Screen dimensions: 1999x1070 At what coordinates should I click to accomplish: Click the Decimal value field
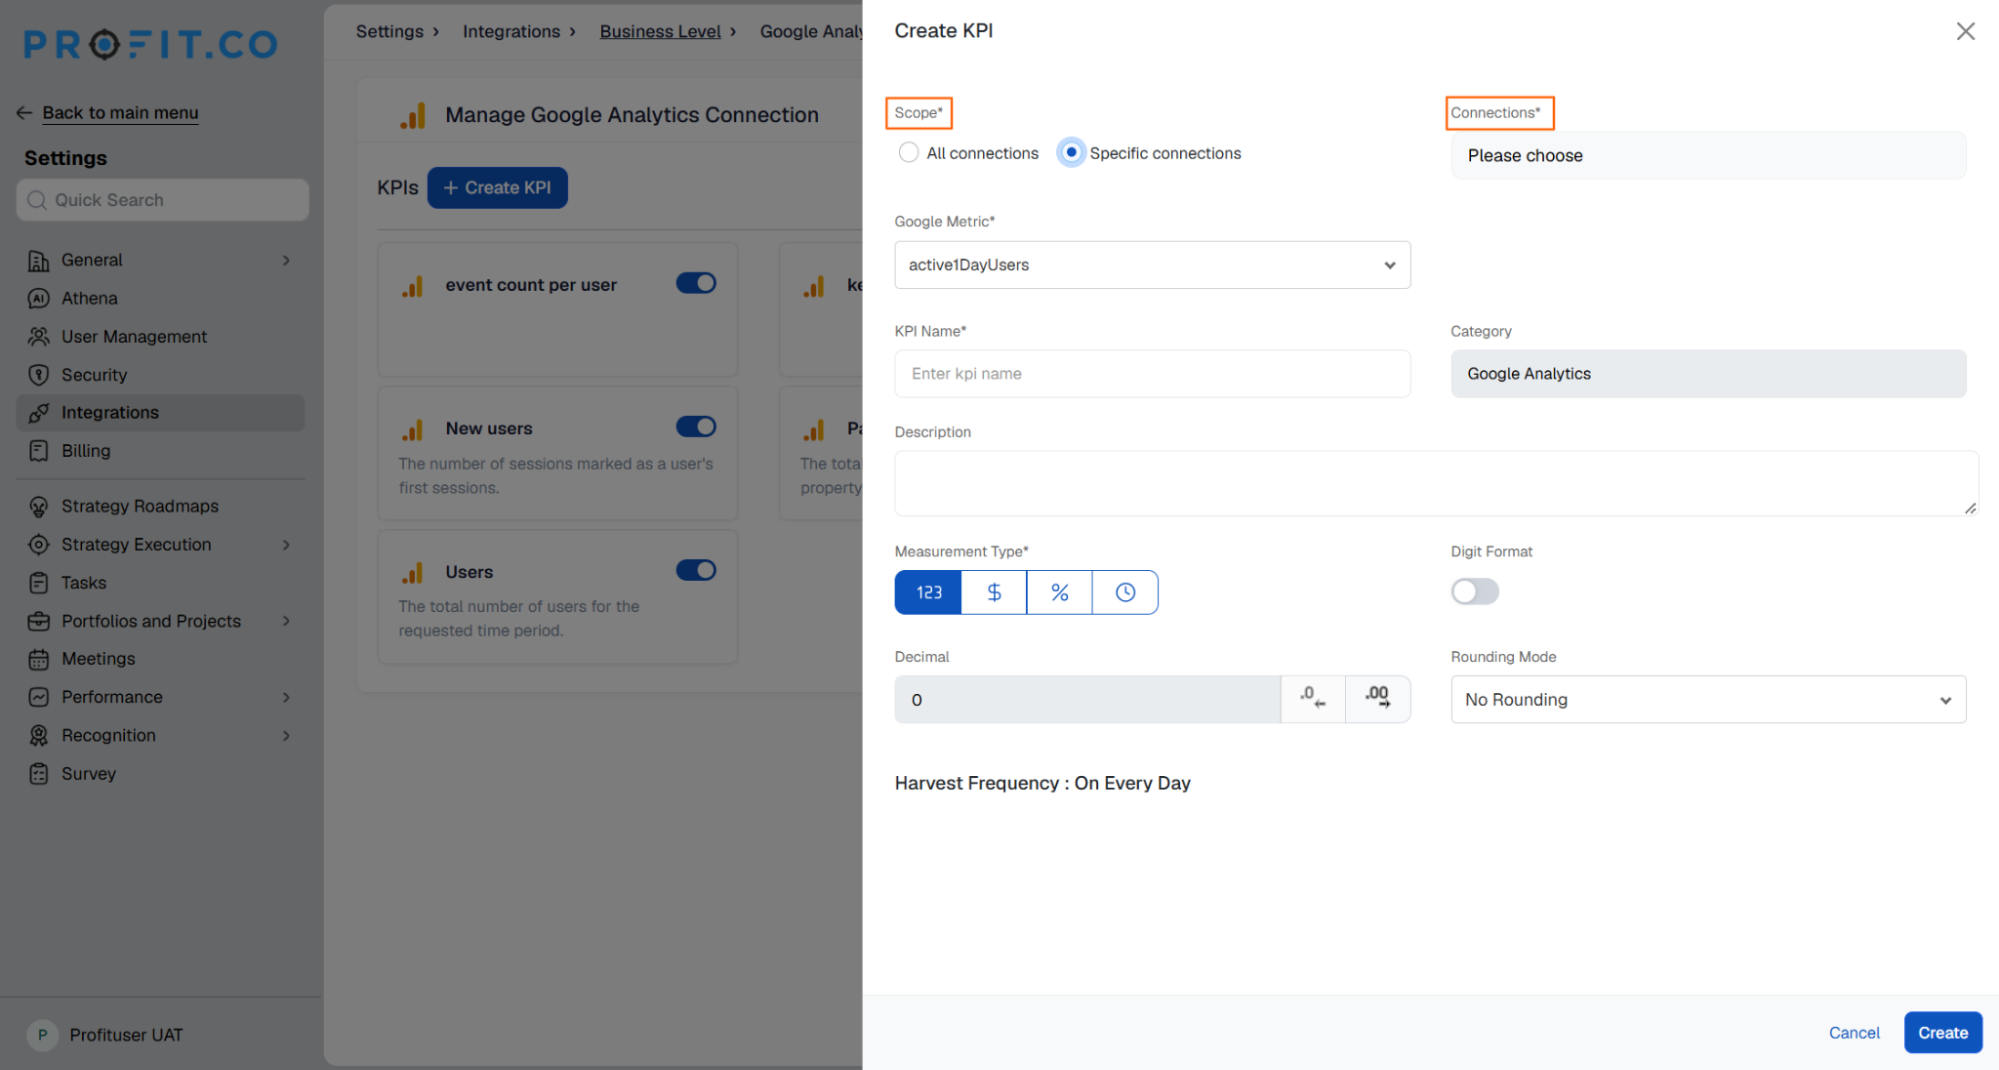[x=1087, y=700]
